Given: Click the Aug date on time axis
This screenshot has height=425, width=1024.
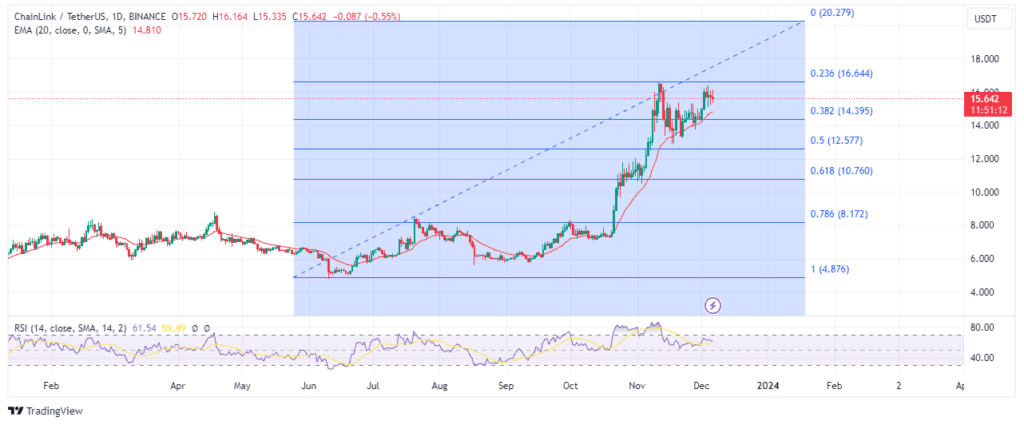Looking at the screenshot, I should (440, 386).
